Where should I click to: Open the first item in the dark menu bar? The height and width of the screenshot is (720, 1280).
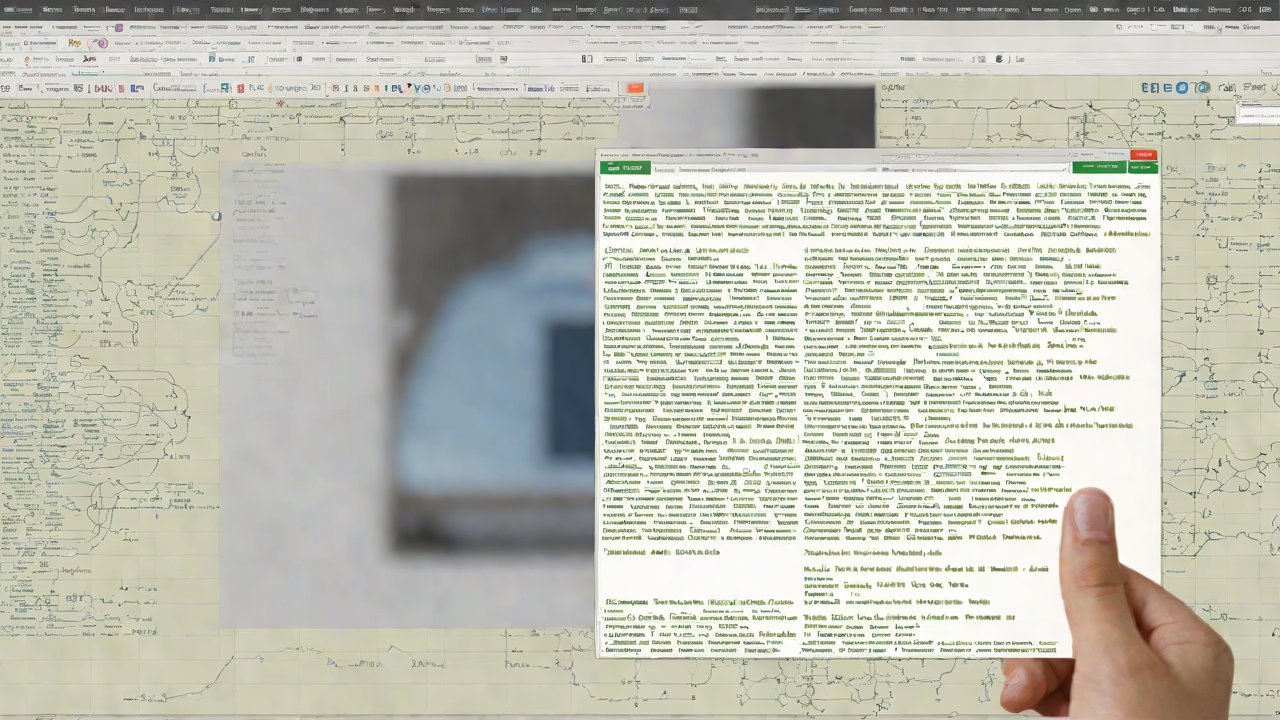17,9
